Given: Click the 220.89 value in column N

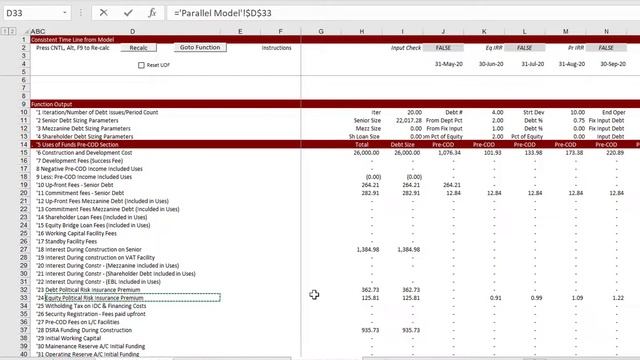Looking at the screenshot, I should click(x=615, y=153).
